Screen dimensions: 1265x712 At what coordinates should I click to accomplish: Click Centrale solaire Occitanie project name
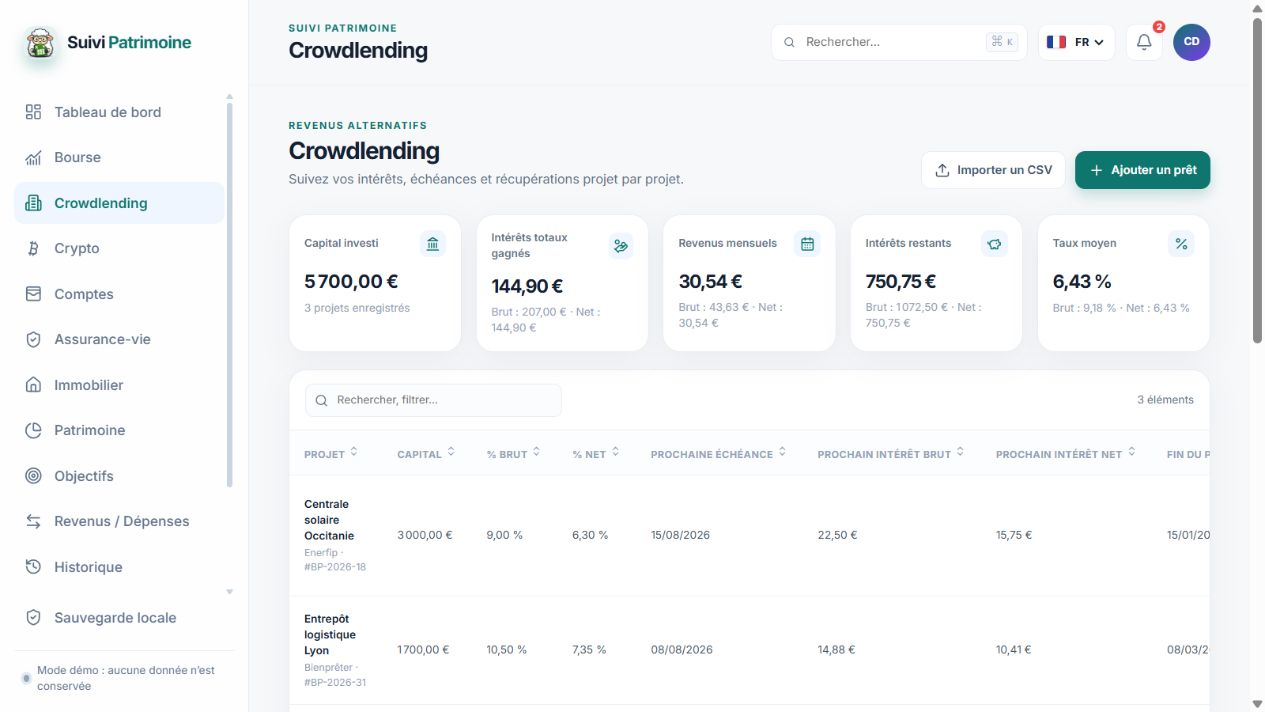tap(329, 520)
